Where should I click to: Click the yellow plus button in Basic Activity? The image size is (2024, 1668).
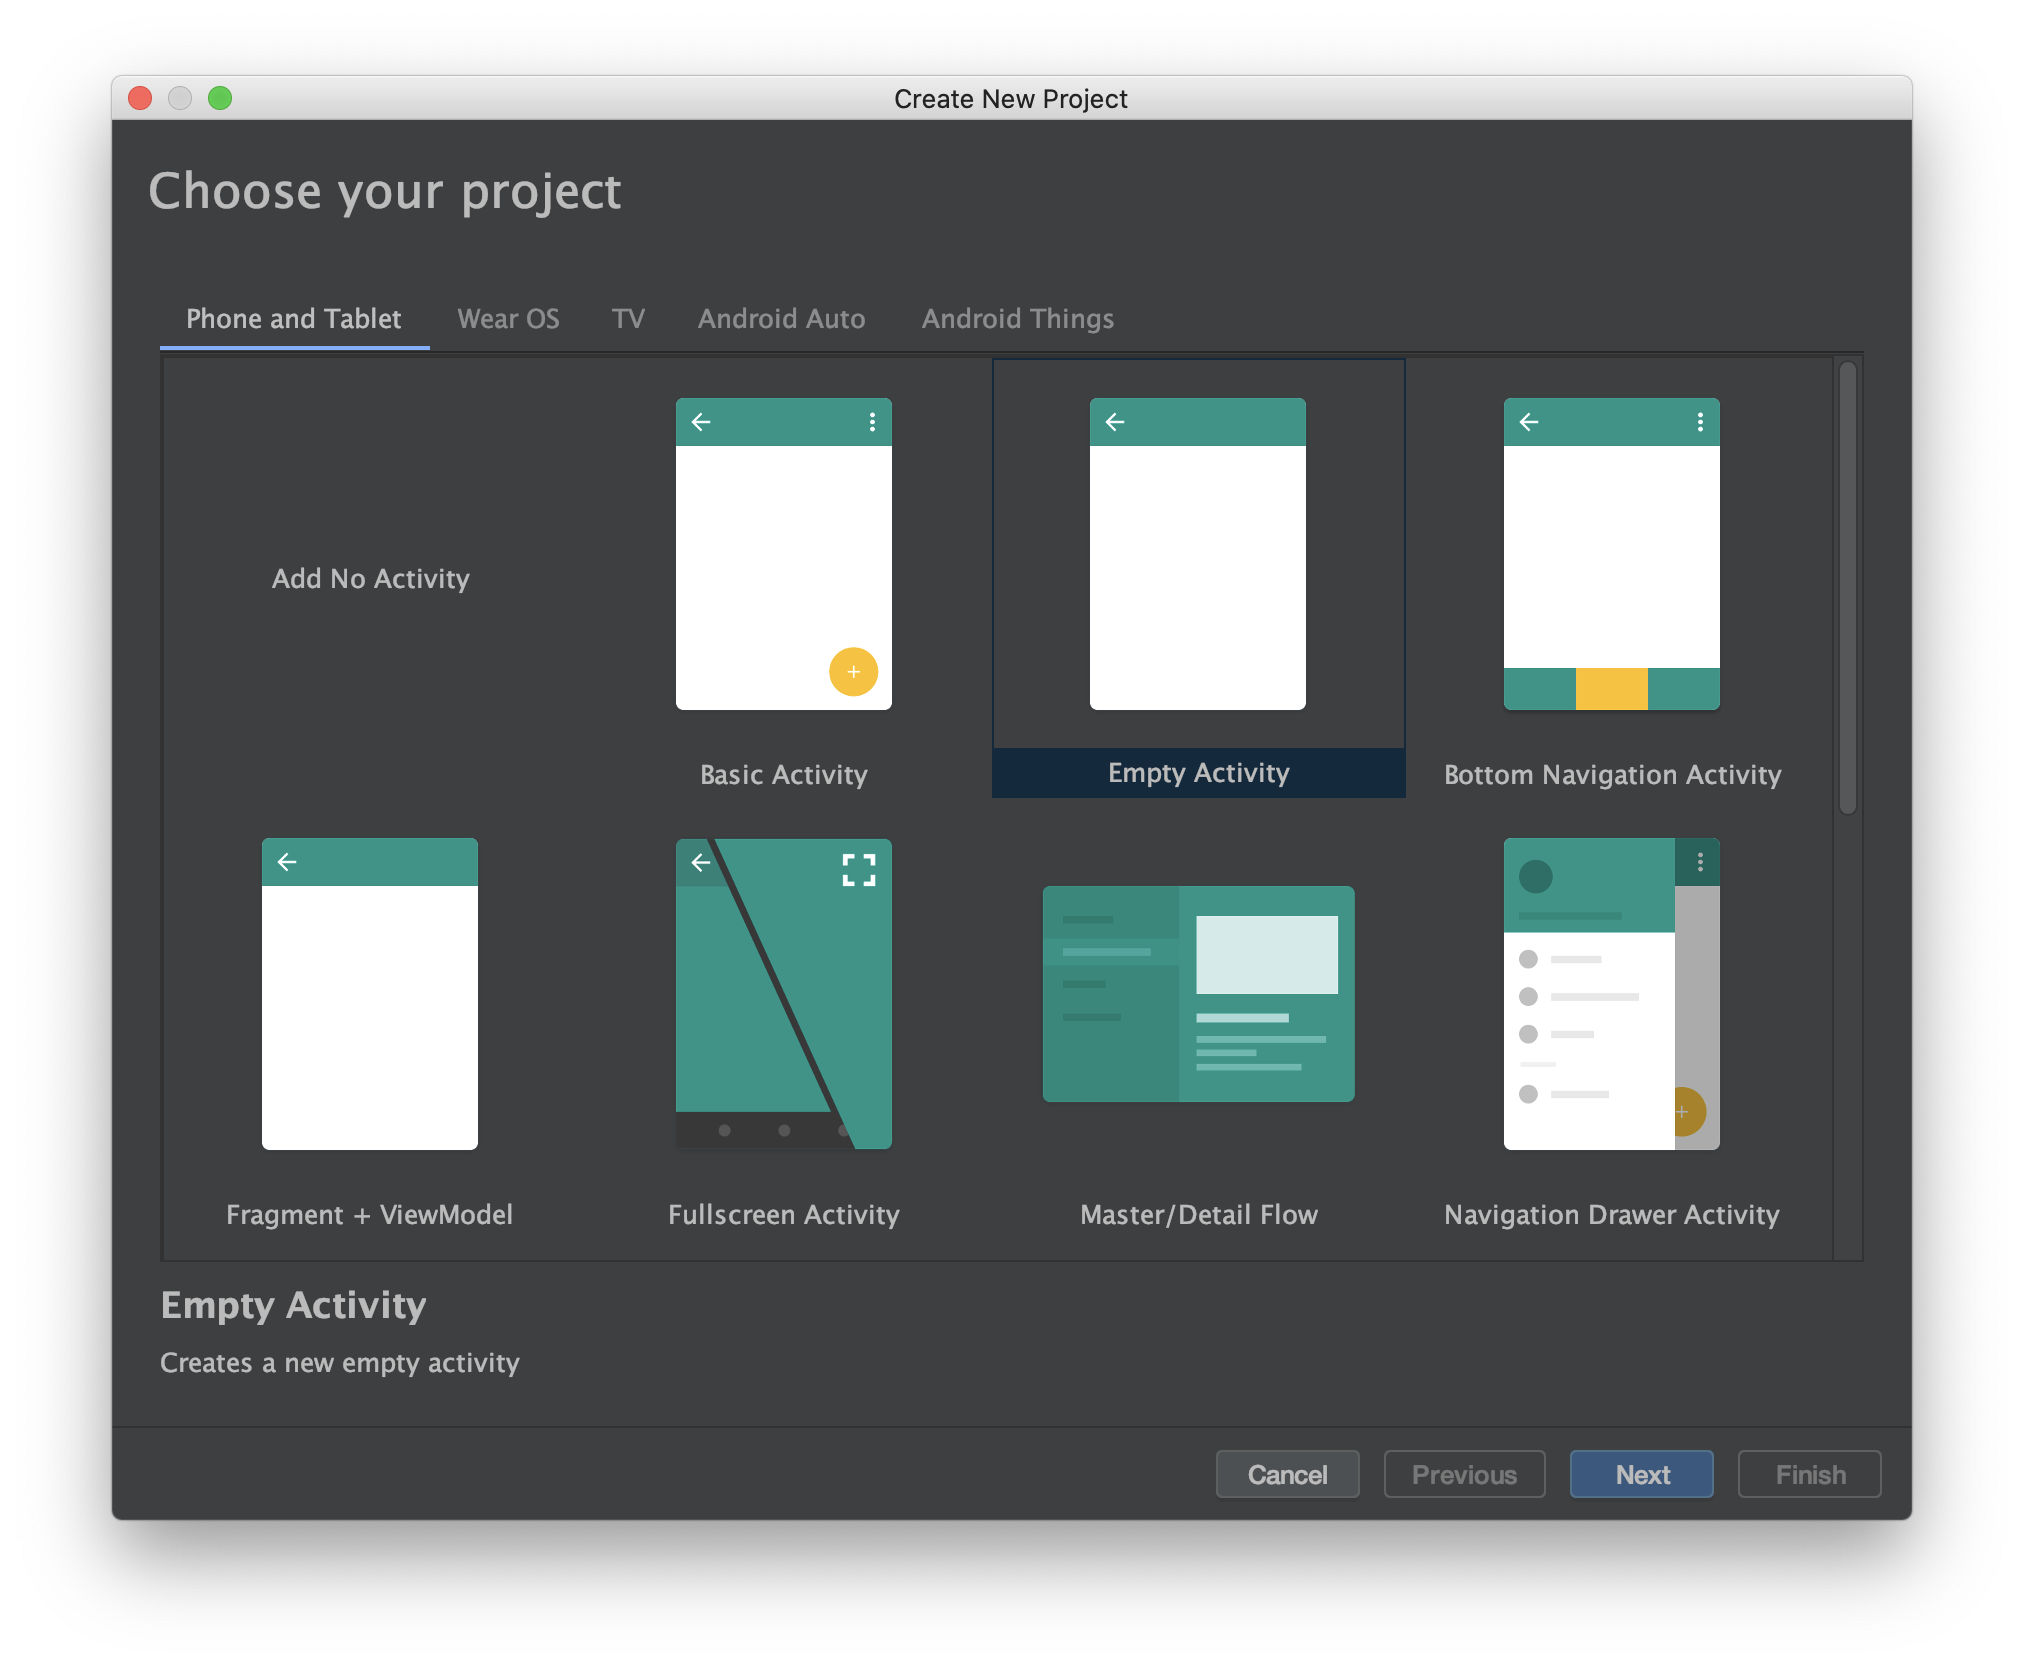click(x=853, y=672)
